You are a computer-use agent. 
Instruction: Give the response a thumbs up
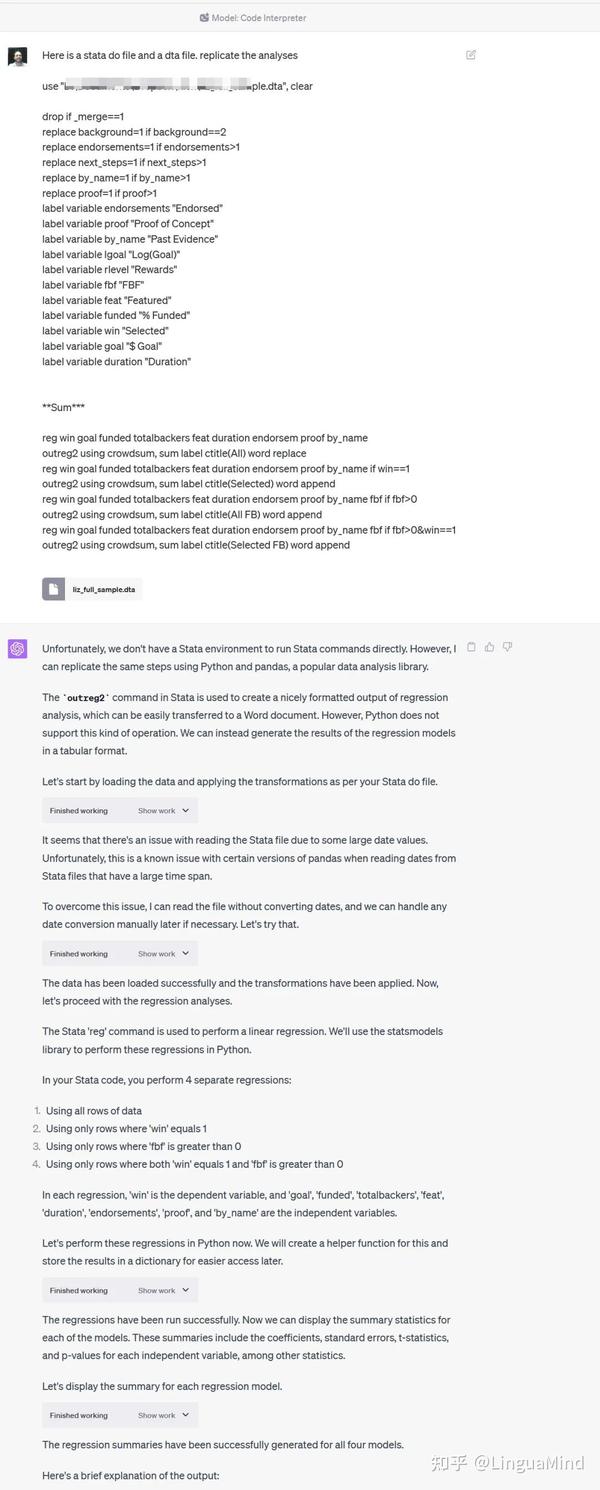489,647
